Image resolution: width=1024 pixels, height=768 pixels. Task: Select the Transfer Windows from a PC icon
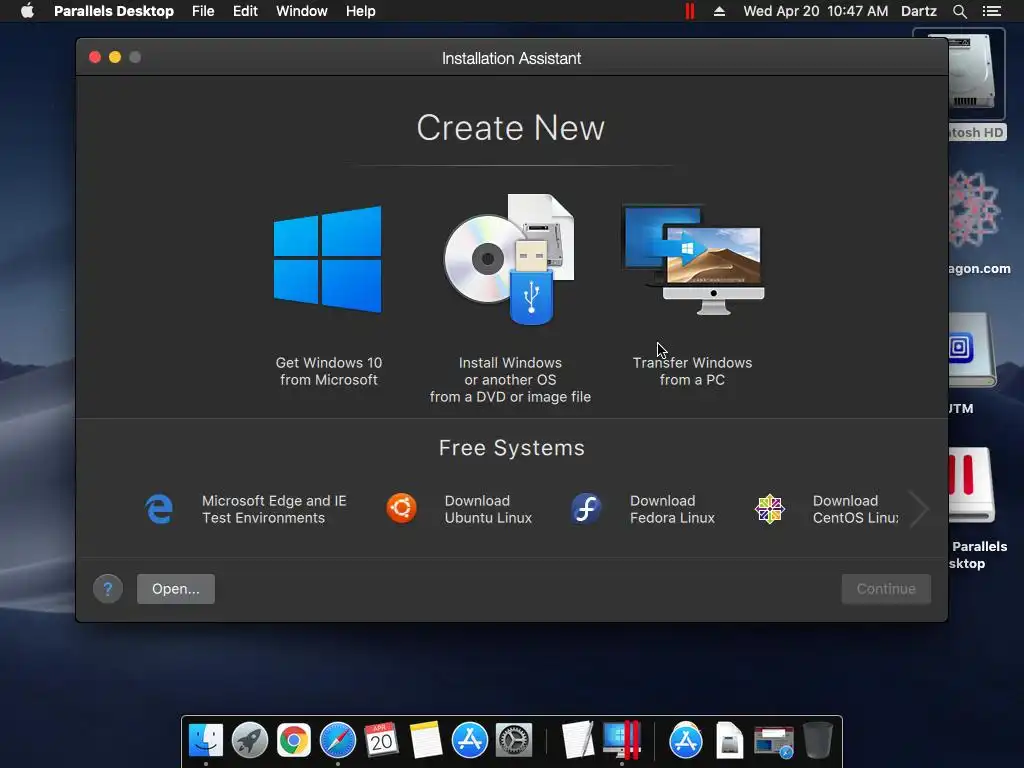pos(694,259)
